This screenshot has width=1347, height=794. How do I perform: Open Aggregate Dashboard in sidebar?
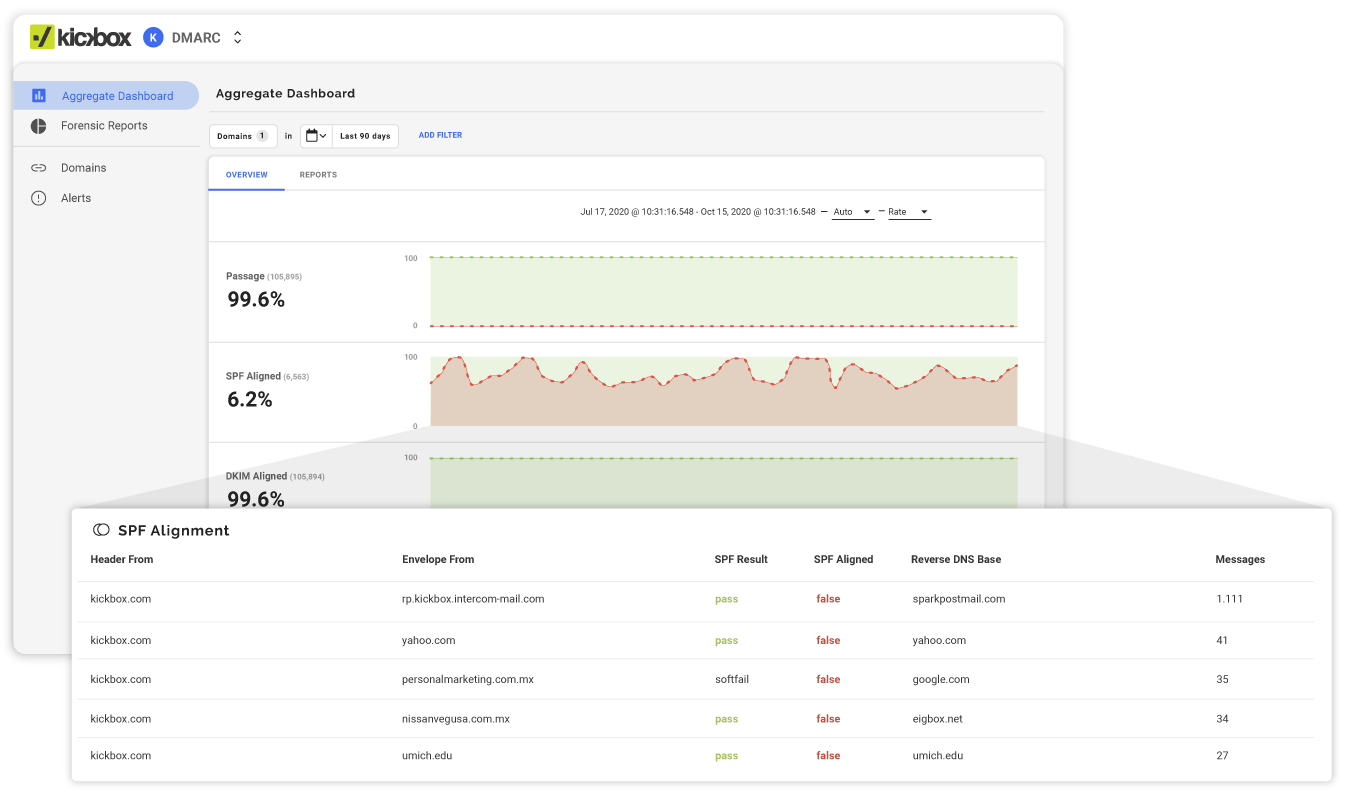106,96
